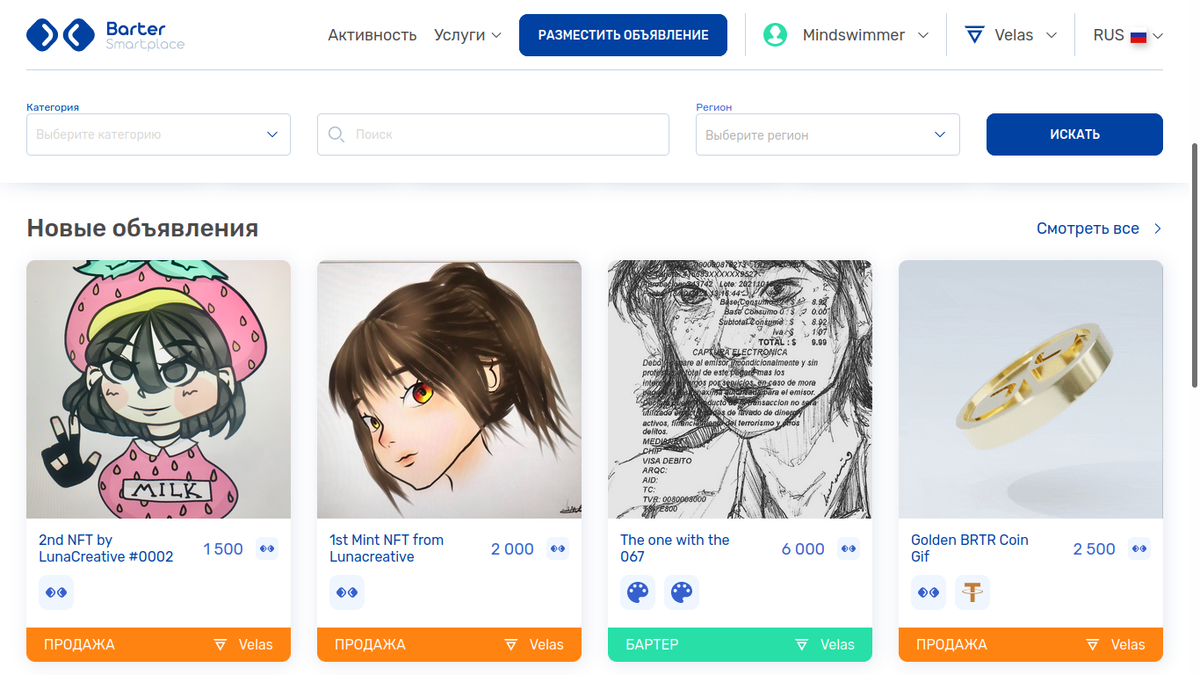This screenshot has height=675, width=1200.
Task: Click Velas icon on Golden BRTR Coin sale bar
Action: coord(1093,645)
